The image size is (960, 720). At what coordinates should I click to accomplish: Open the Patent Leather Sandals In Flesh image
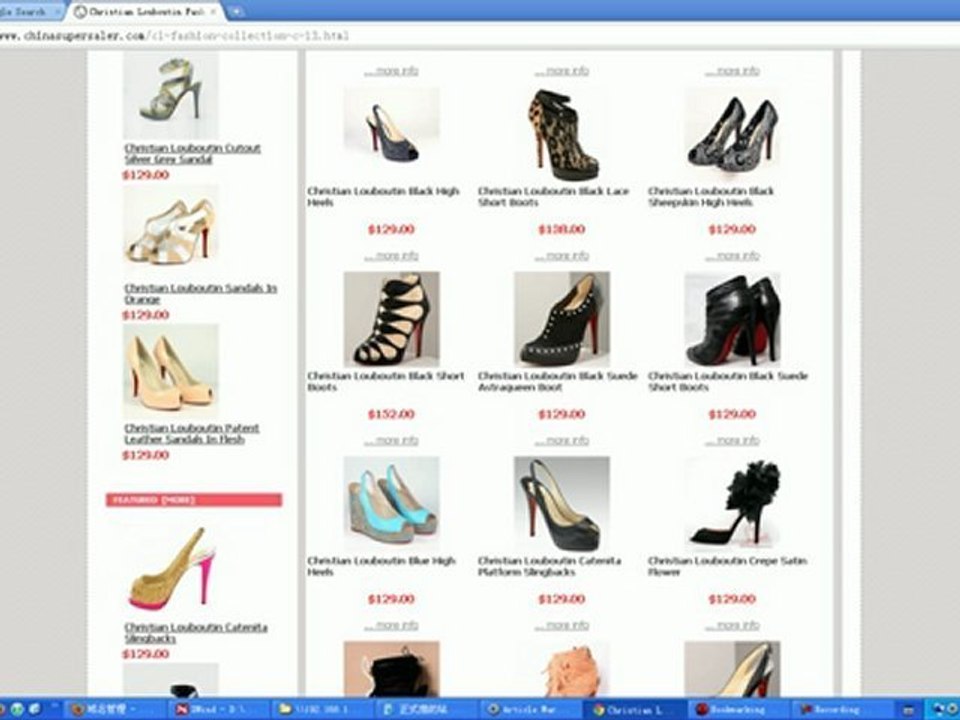tap(171, 371)
